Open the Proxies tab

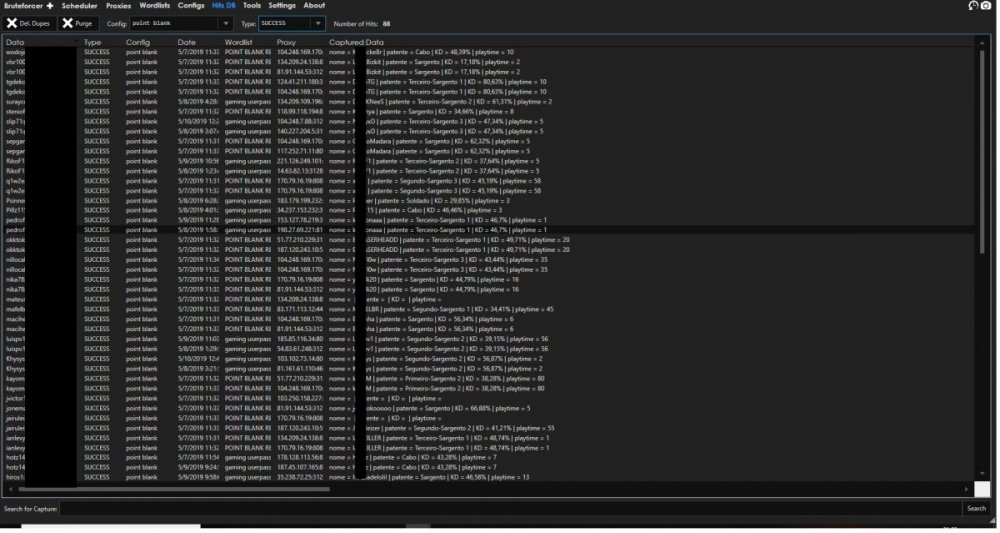coord(119,6)
